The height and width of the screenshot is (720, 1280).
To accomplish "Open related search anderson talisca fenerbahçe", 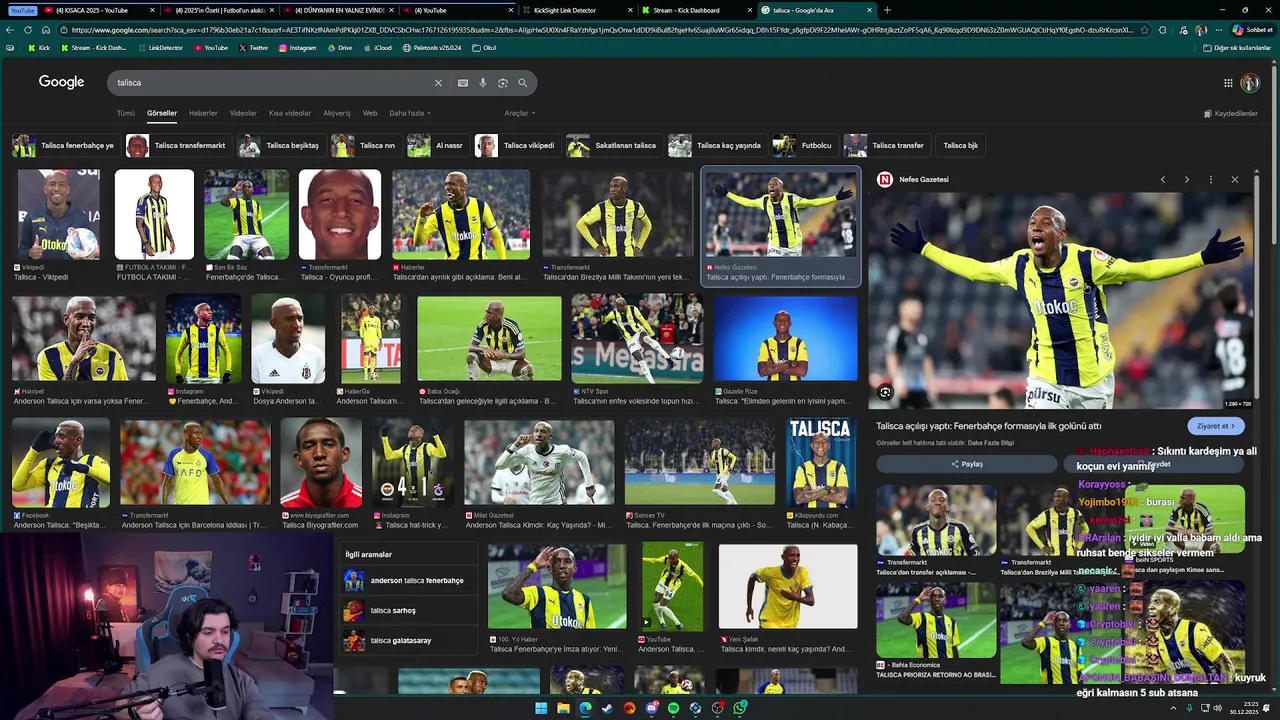I will pyautogui.click(x=409, y=581).
